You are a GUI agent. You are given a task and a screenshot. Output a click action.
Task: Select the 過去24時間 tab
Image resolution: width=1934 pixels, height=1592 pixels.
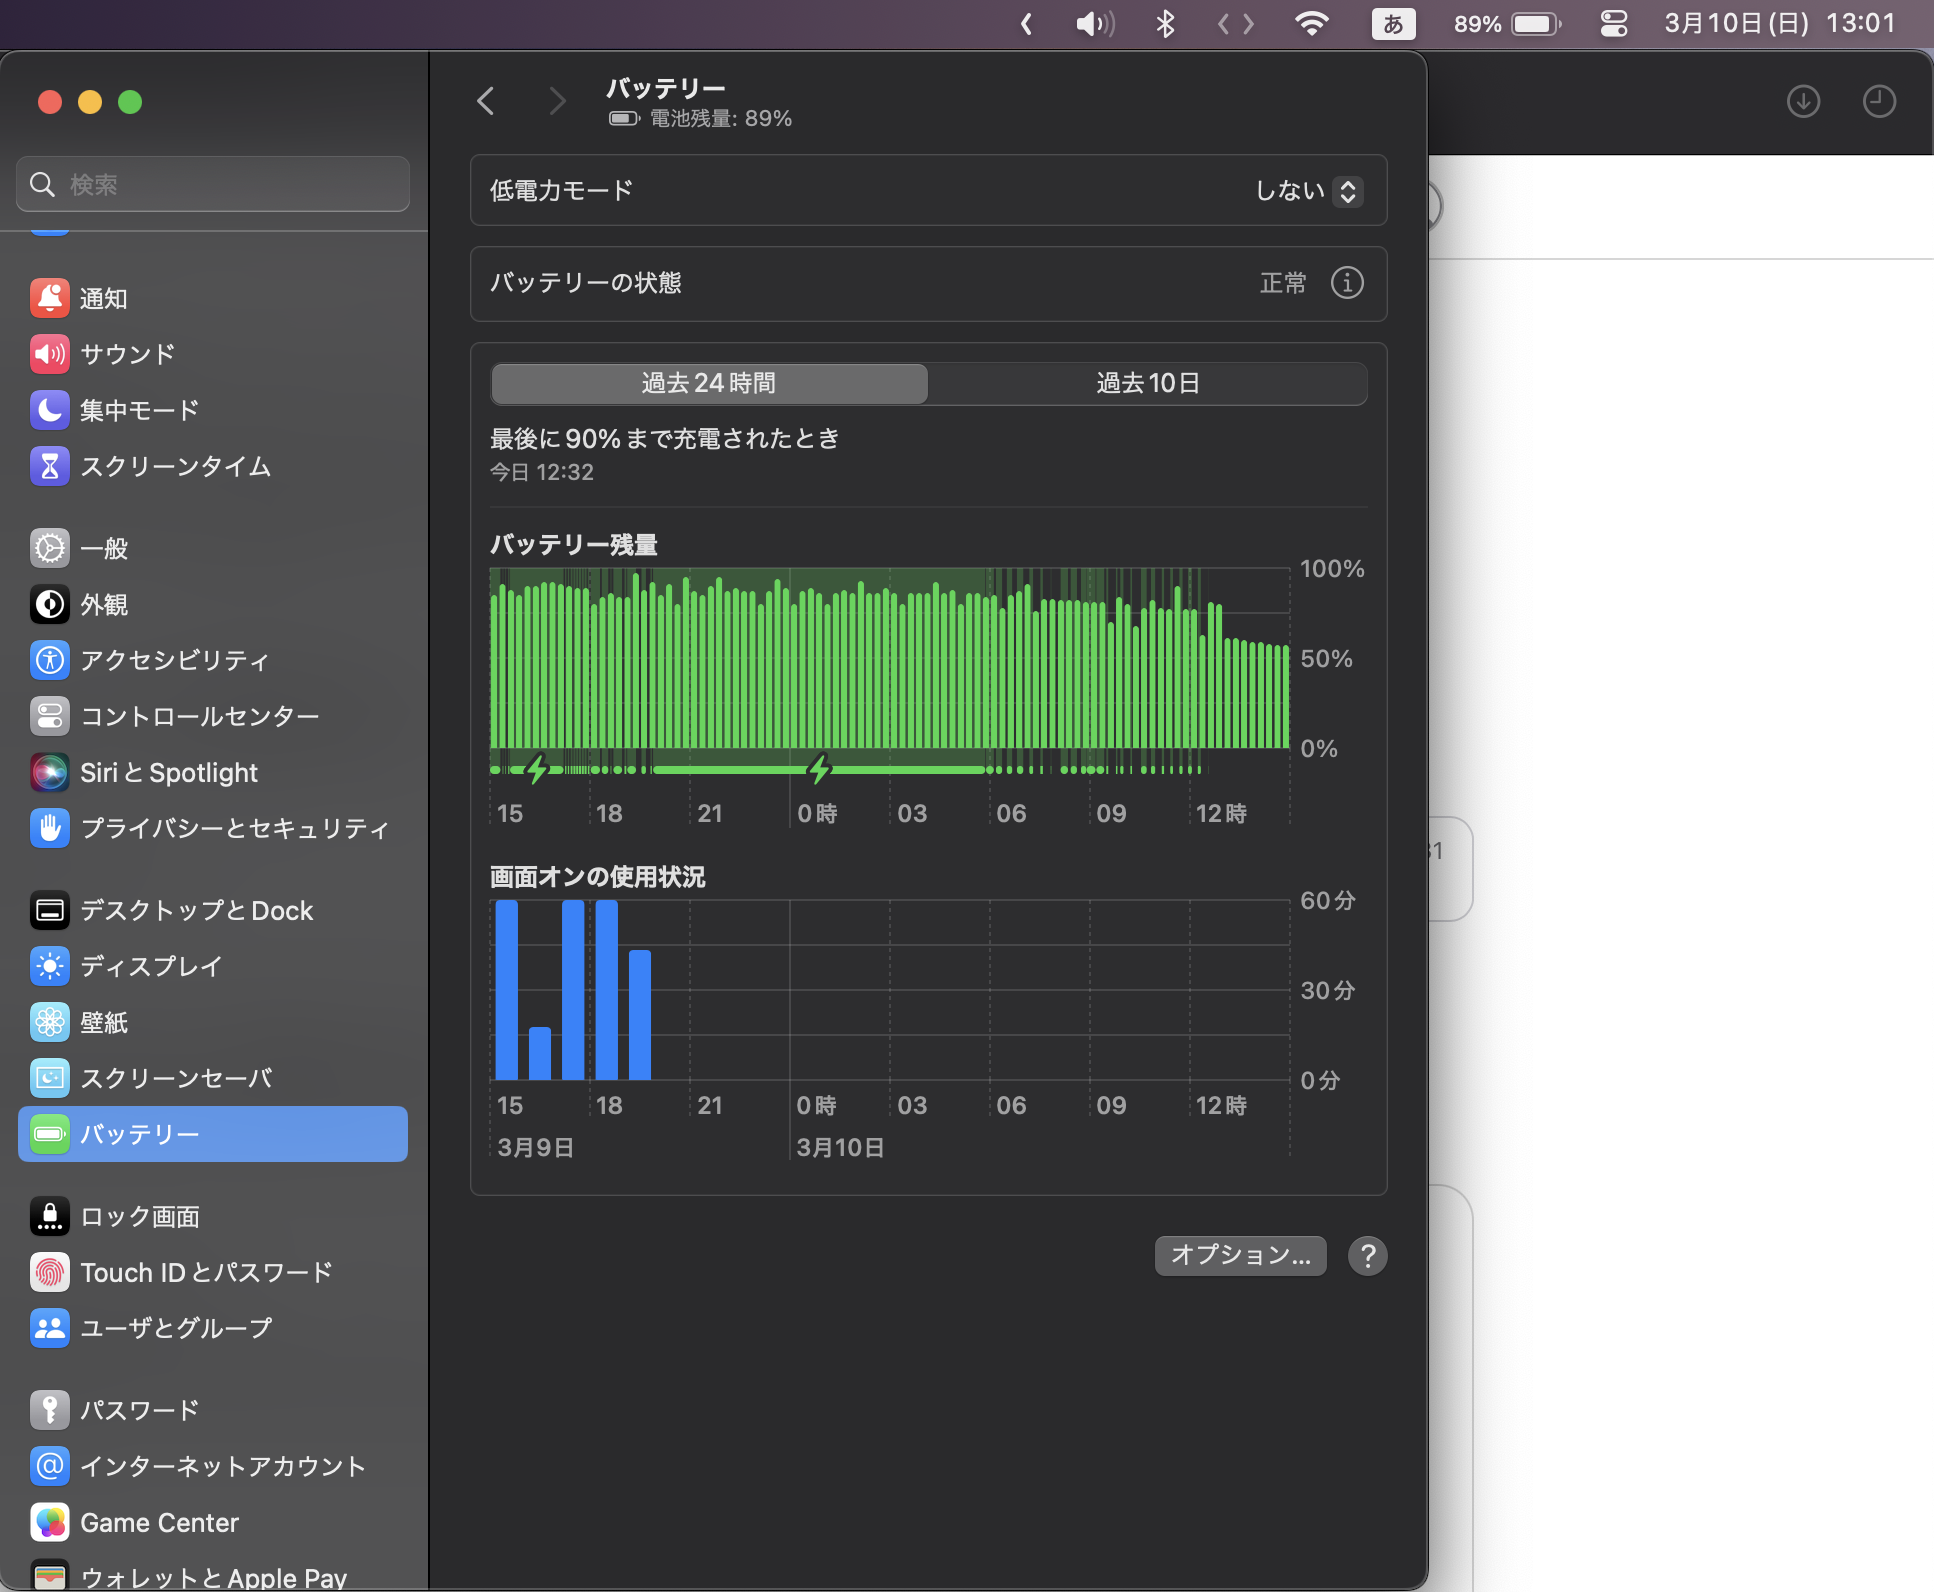(x=709, y=383)
